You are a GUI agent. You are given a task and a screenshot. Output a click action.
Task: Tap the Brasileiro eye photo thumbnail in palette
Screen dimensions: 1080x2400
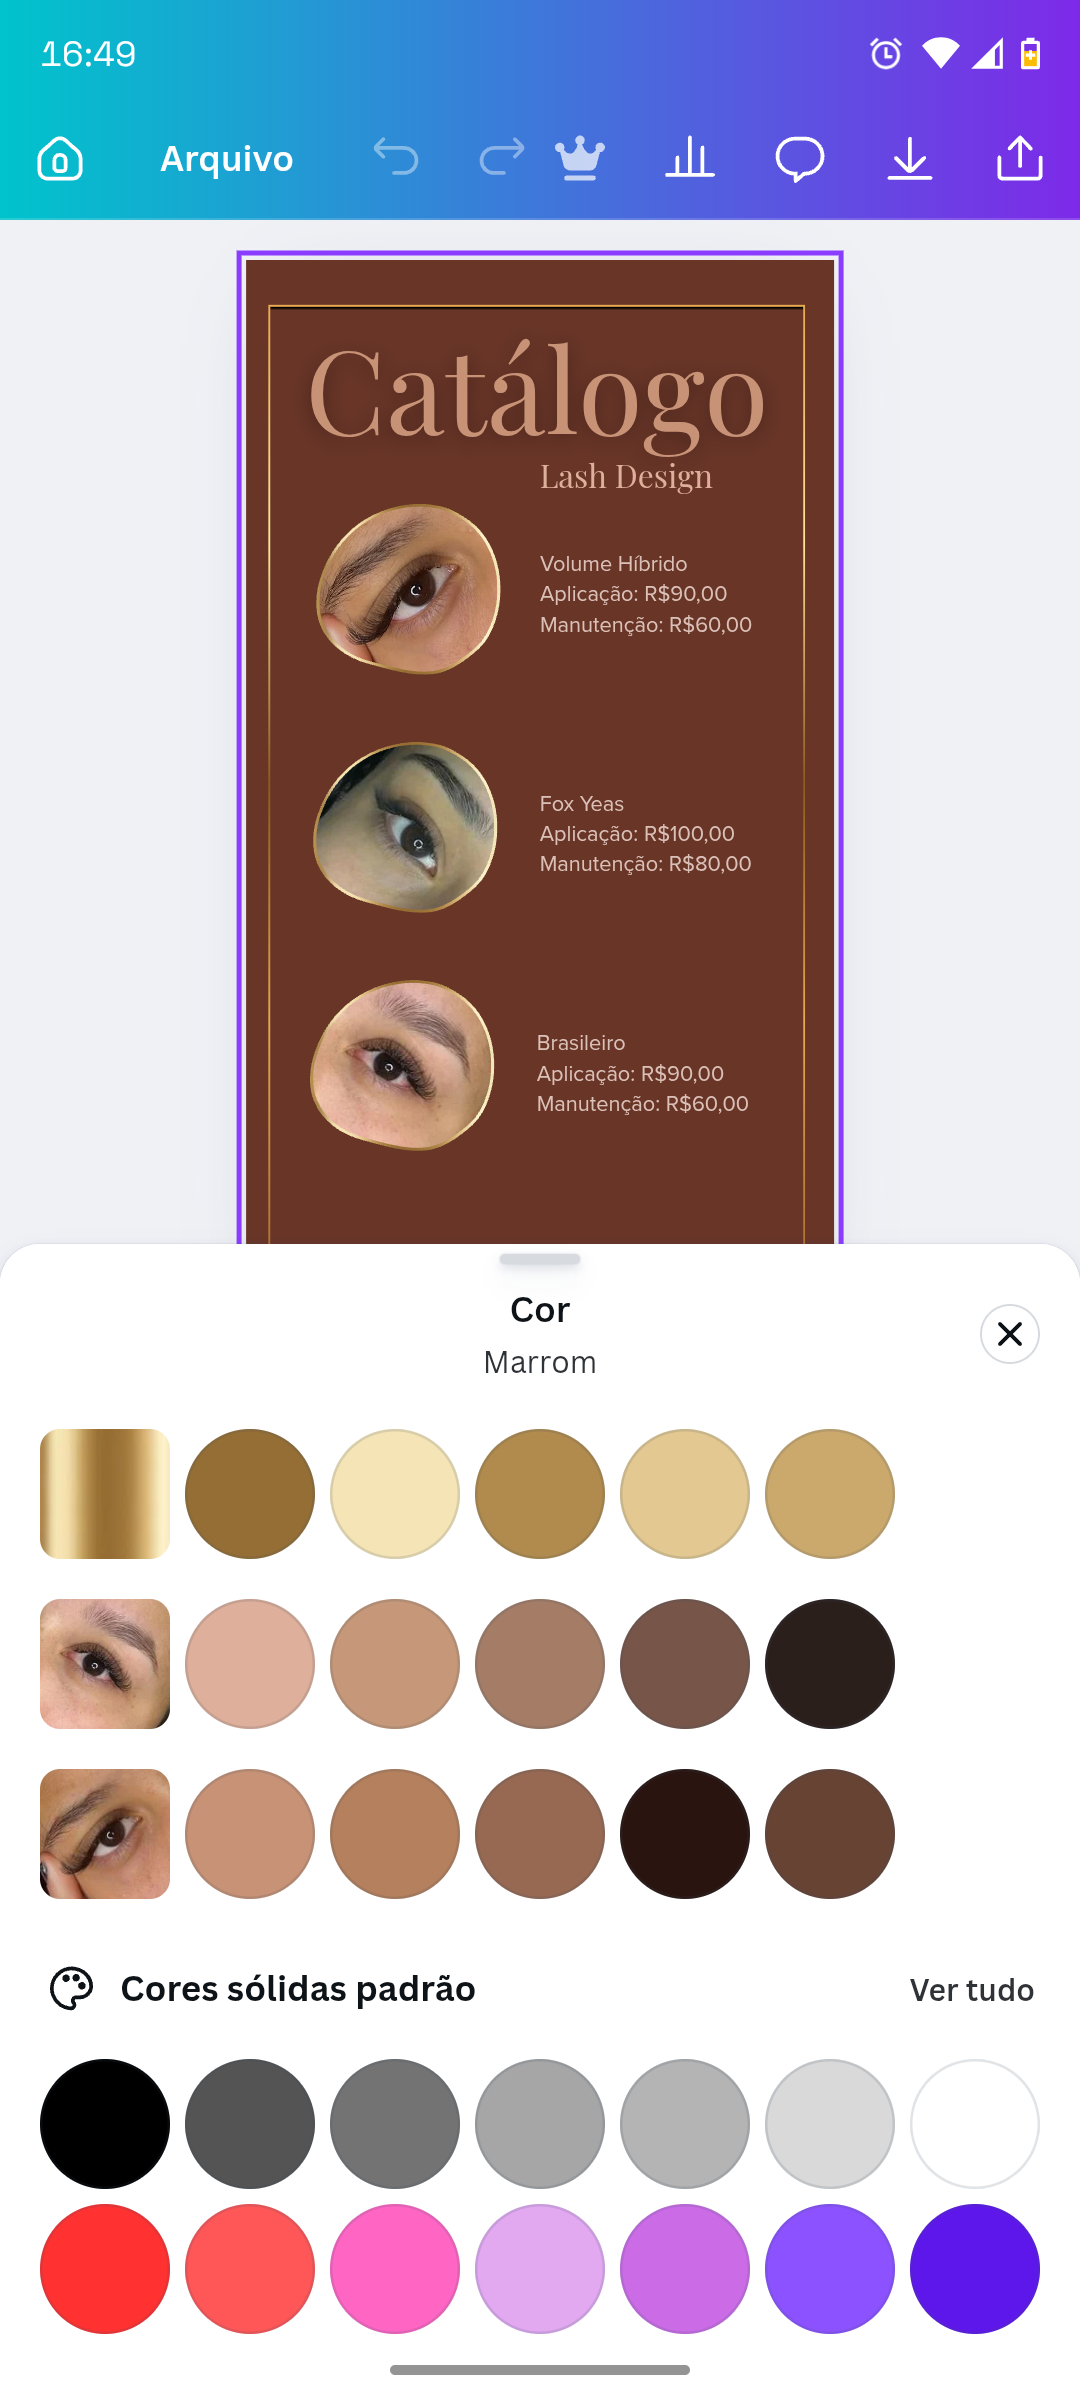tap(105, 1664)
